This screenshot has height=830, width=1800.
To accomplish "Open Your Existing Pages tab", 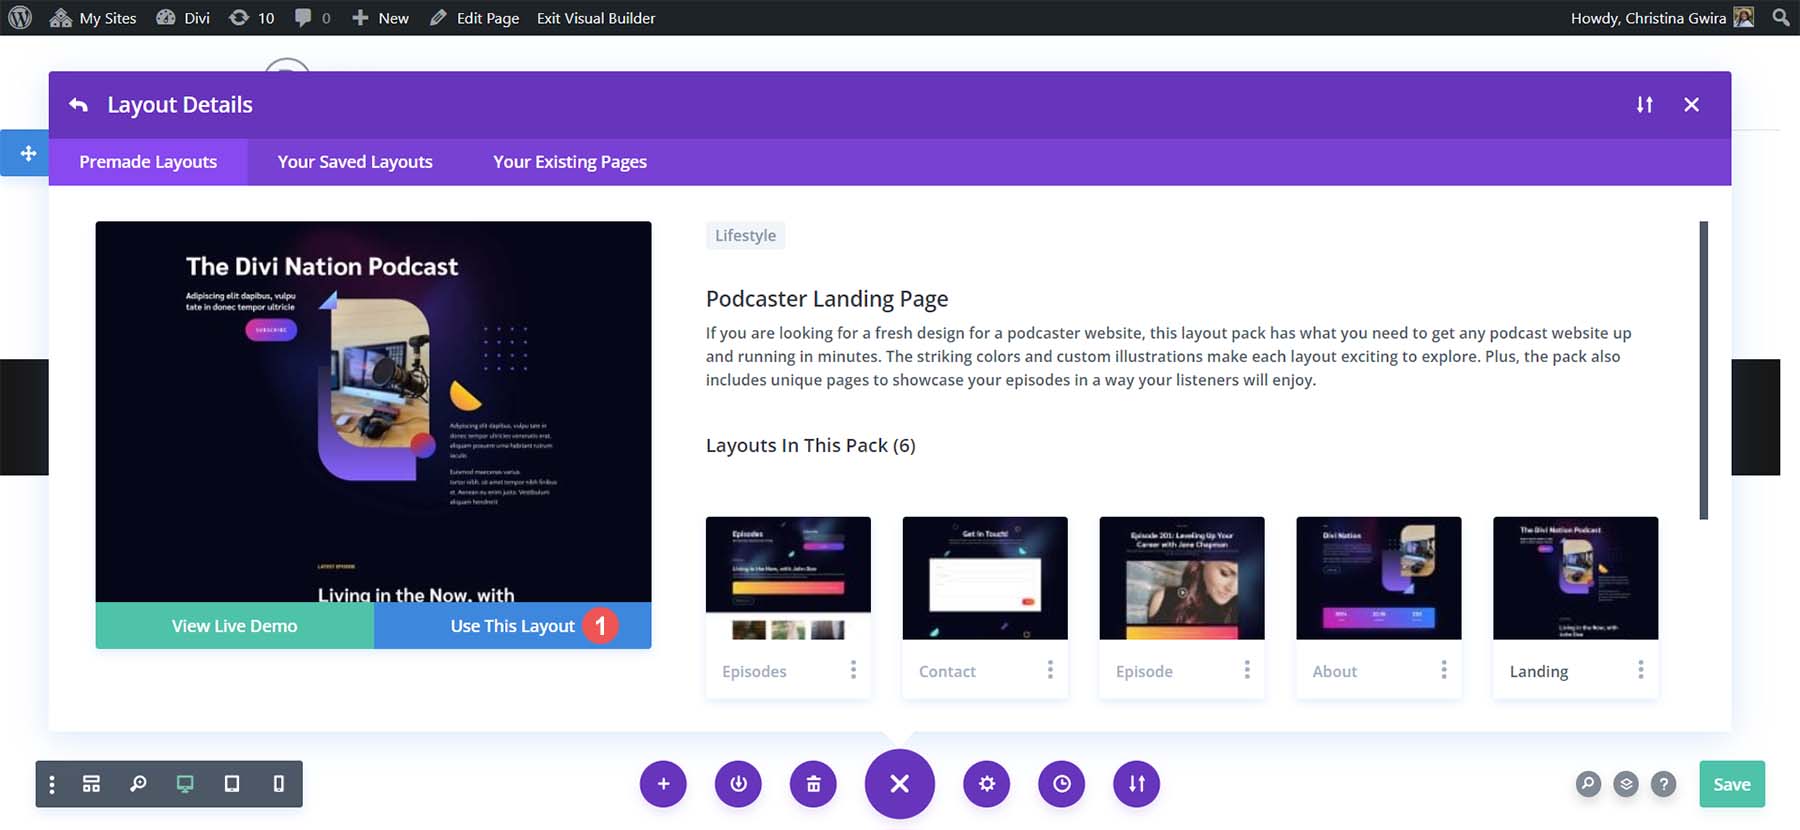I will pos(570,162).
